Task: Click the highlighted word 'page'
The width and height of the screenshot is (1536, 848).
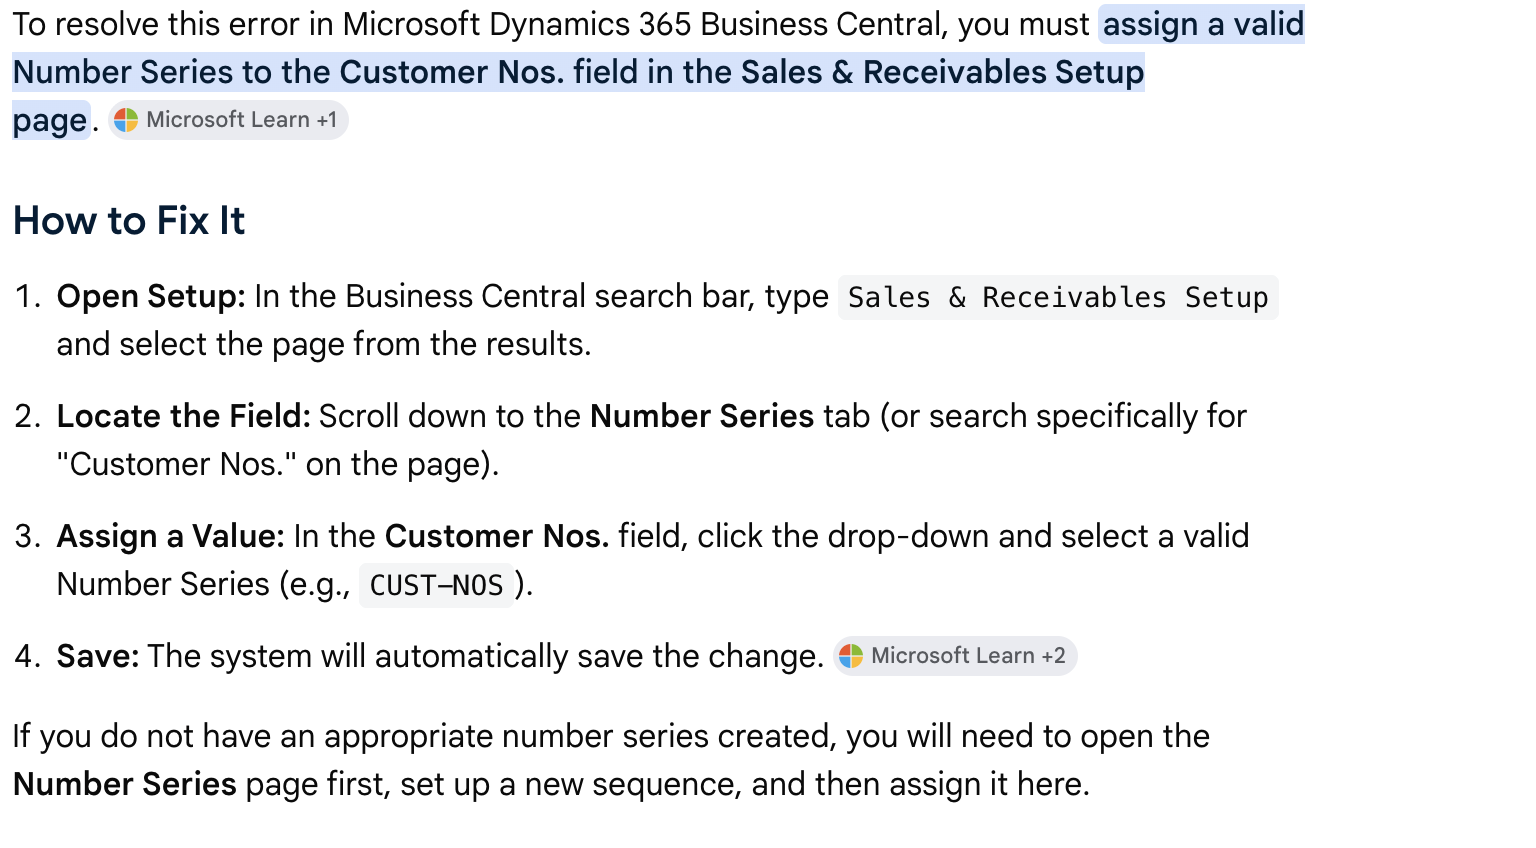Action: [50, 121]
